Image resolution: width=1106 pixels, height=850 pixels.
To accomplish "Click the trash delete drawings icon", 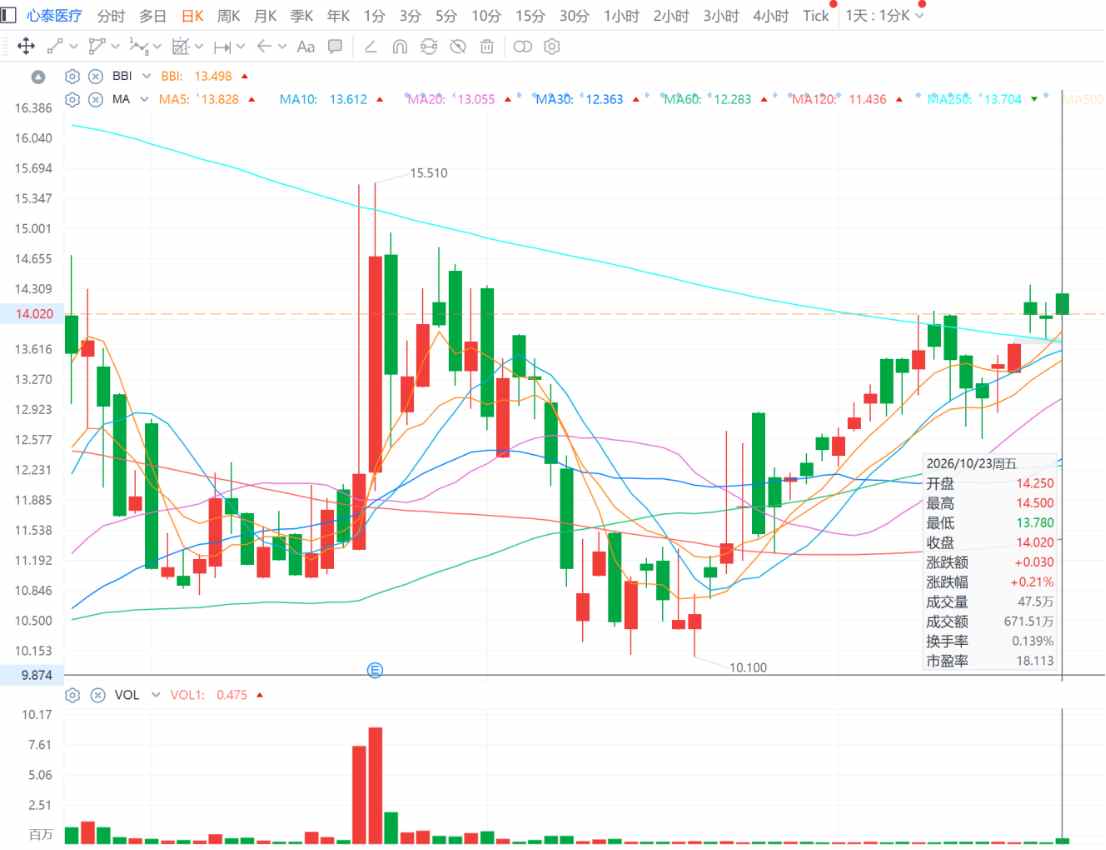I will click(487, 47).
